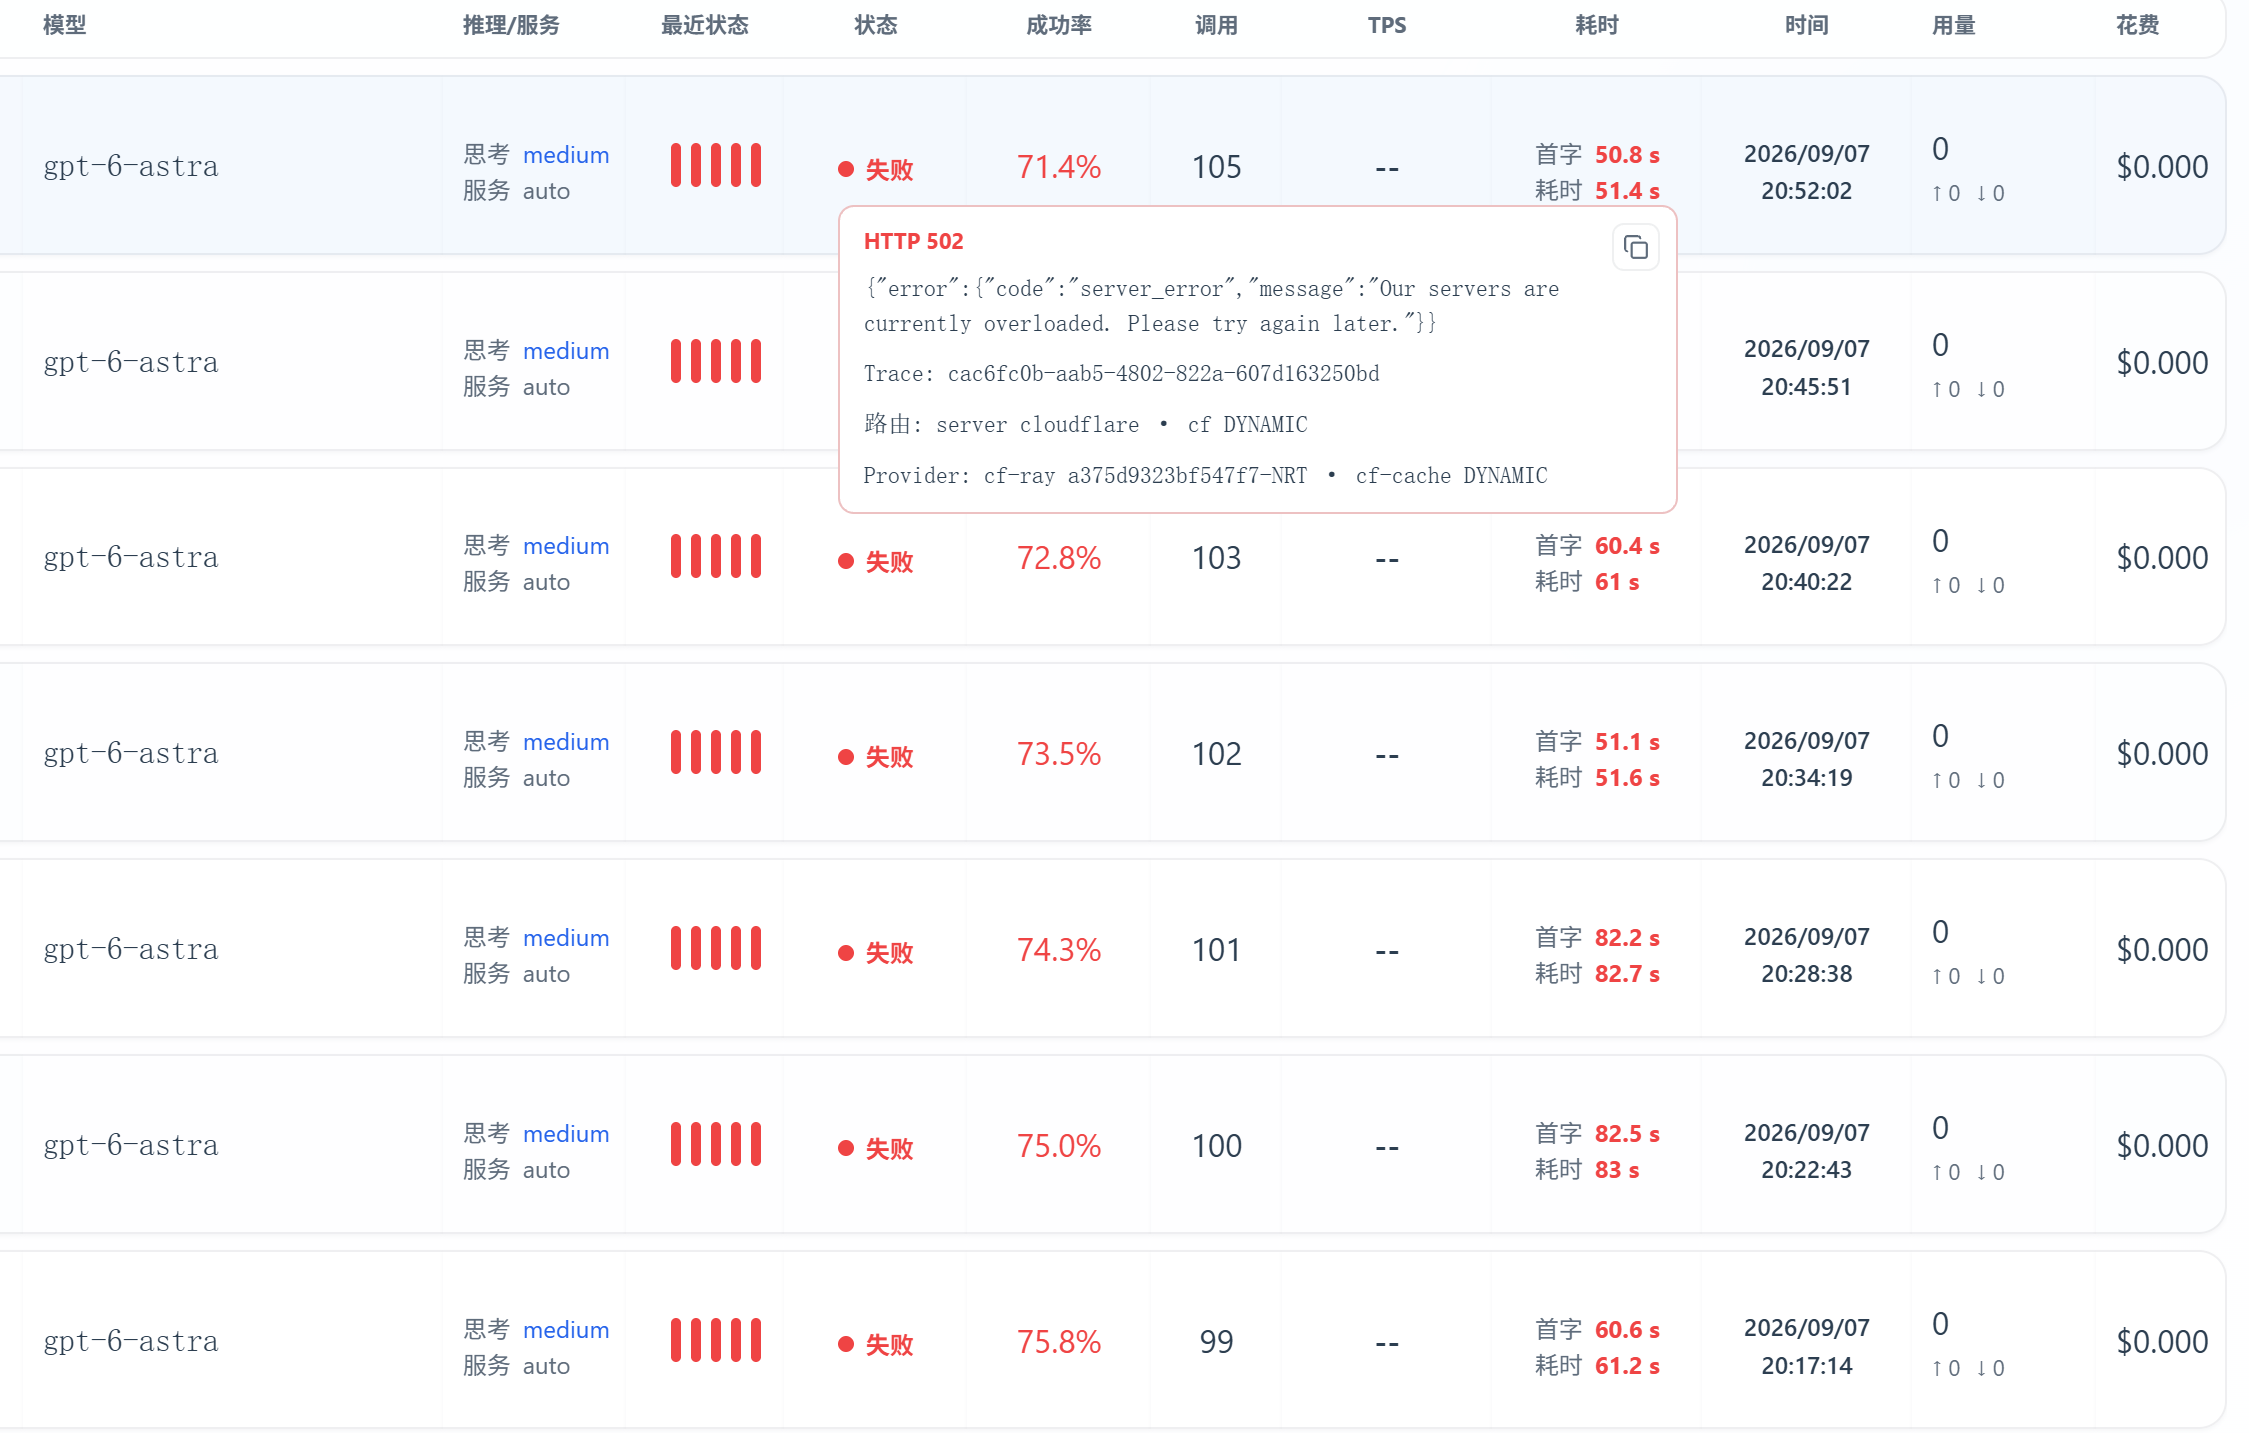
Task: Click red status bars in 20:34:19 row
Action: pyautogui.click(x=716, y=753)
